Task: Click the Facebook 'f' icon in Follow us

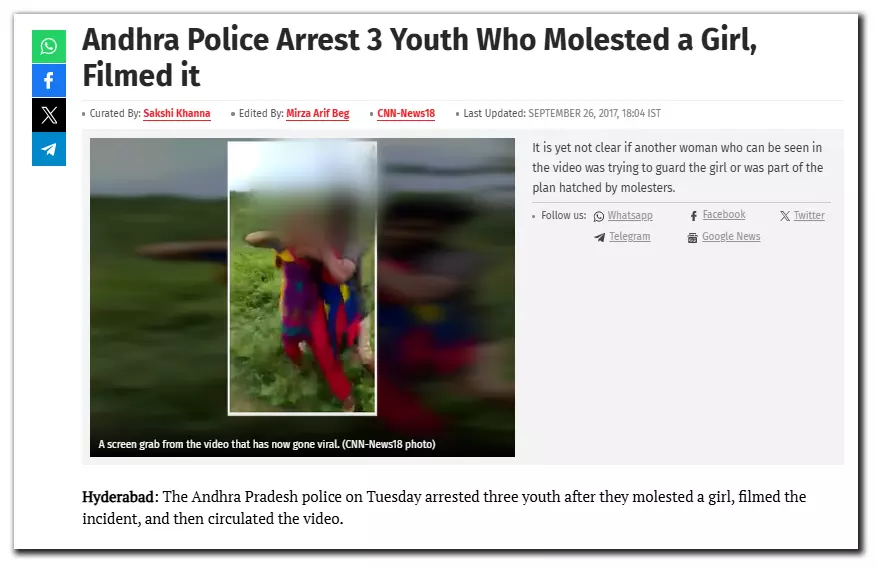Action: 694,216
